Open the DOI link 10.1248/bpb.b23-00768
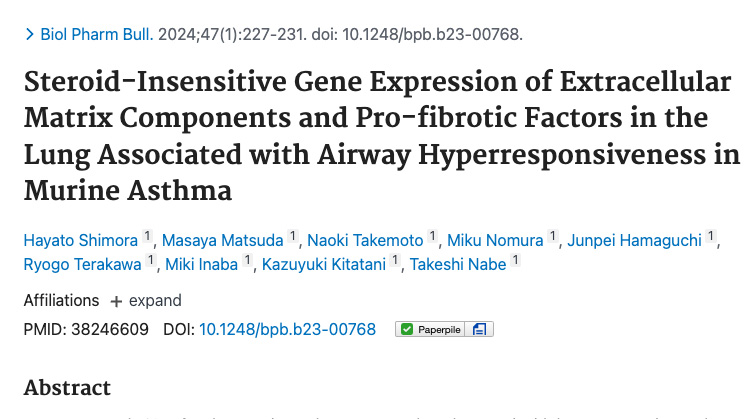This screenshot has height=419, width=745. tap(287, 329)
